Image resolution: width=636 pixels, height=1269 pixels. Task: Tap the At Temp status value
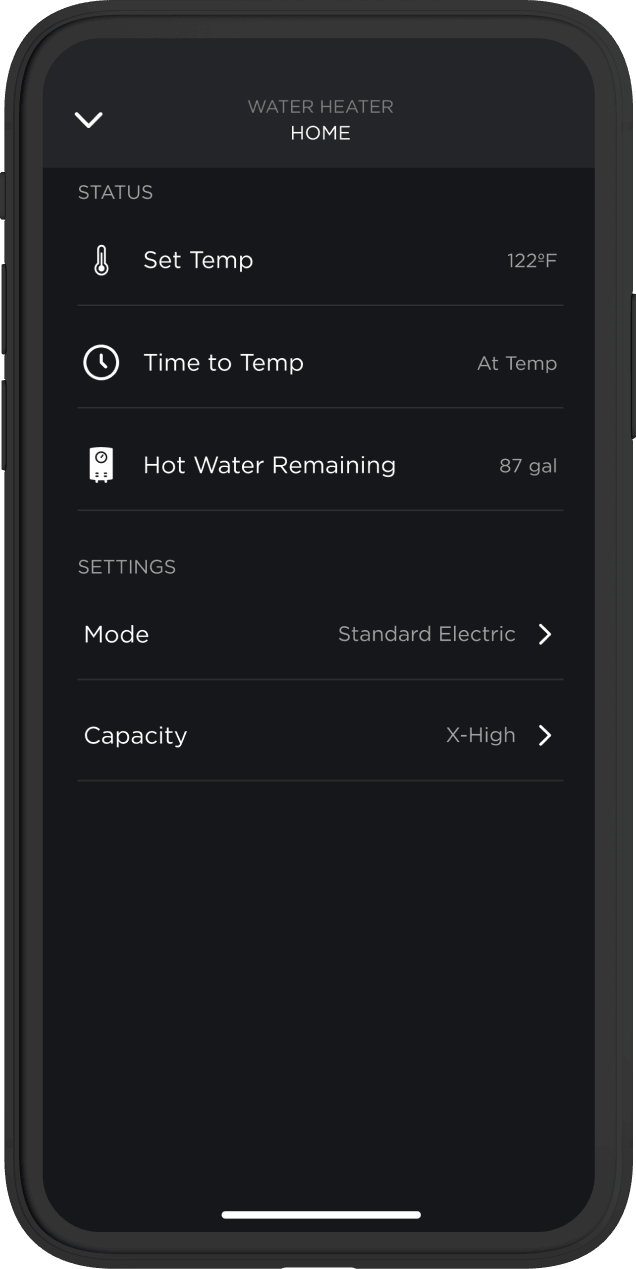click(517, 364)
